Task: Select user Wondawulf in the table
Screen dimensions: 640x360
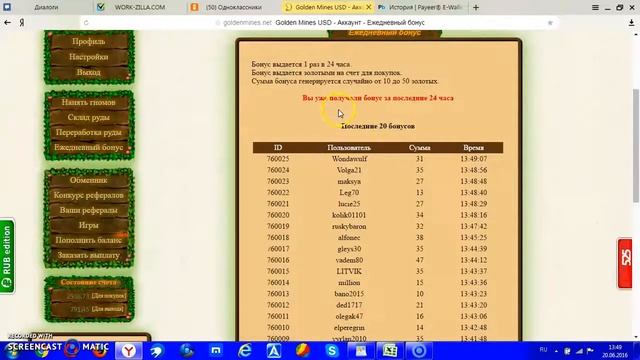Action: coord(349,159)
